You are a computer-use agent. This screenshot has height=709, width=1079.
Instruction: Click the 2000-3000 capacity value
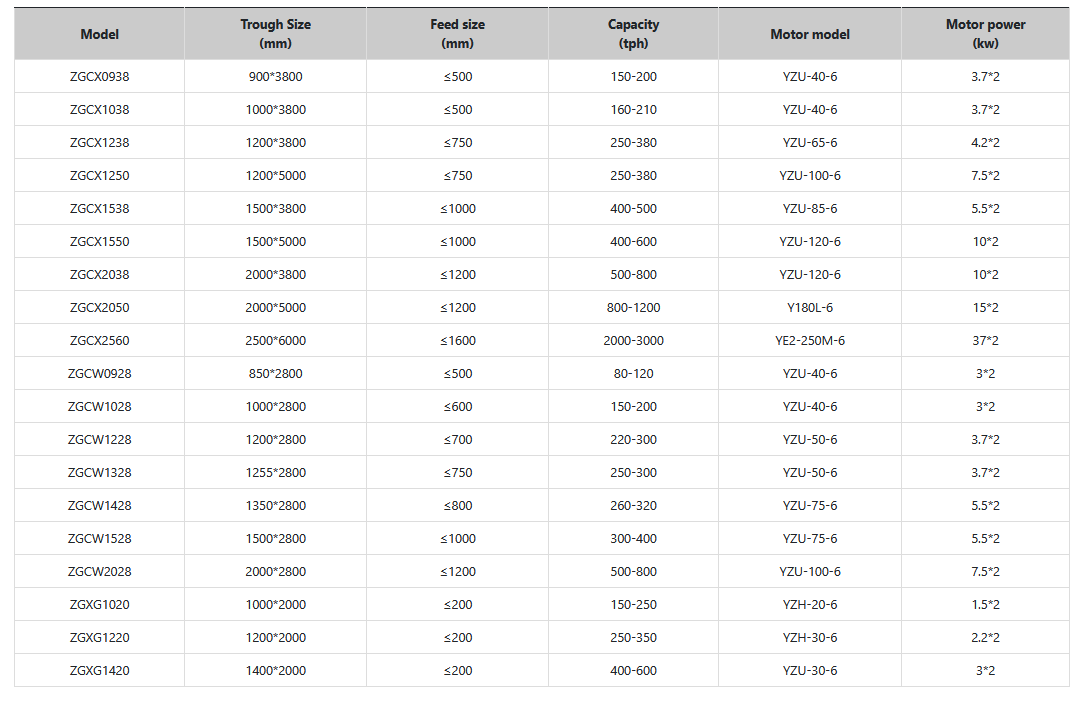(633, 341)
